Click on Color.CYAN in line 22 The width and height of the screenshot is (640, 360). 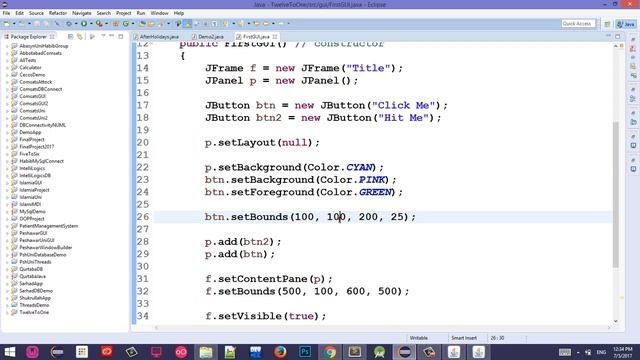click(x=339, y=167)
